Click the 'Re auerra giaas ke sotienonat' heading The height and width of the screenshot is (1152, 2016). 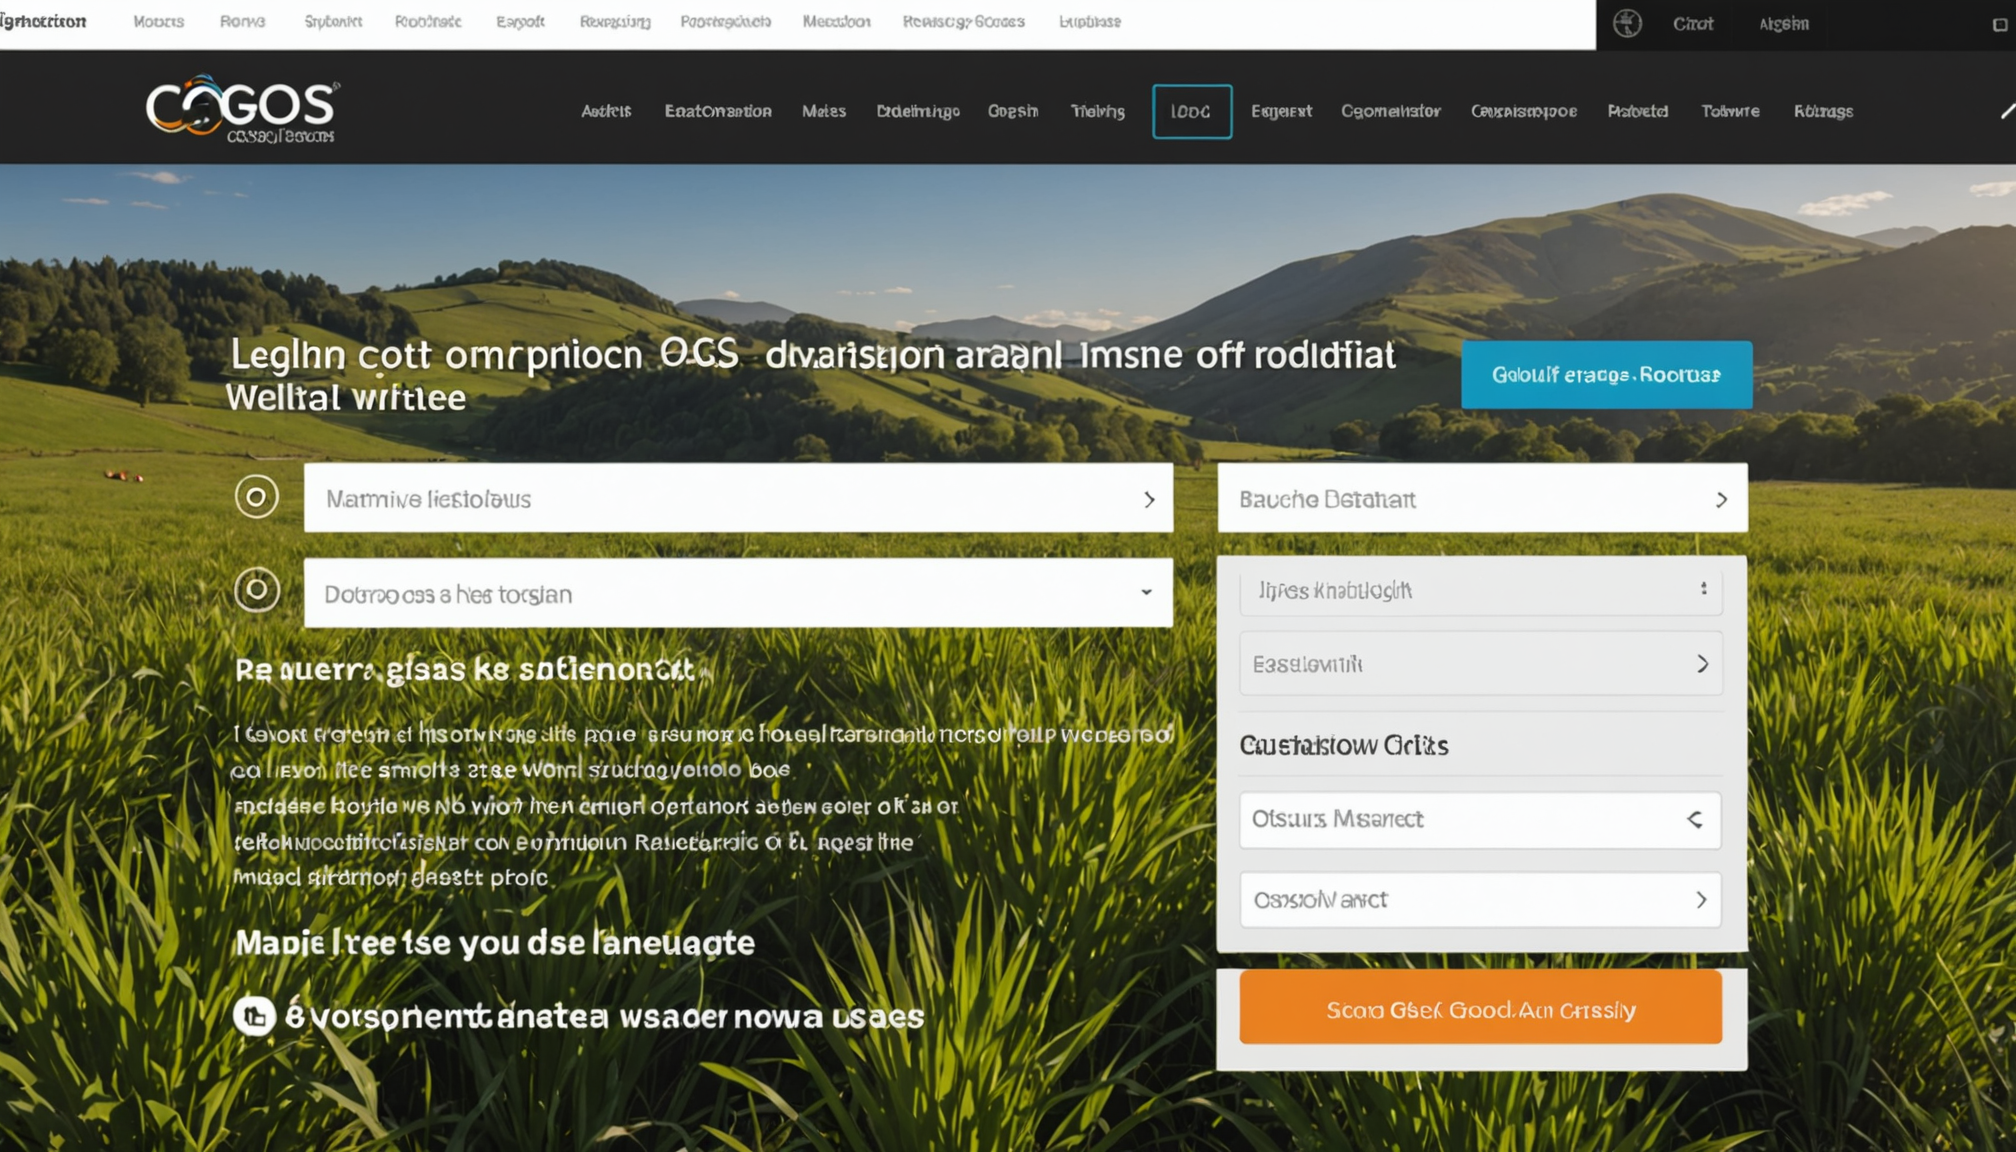click(464, 670)
